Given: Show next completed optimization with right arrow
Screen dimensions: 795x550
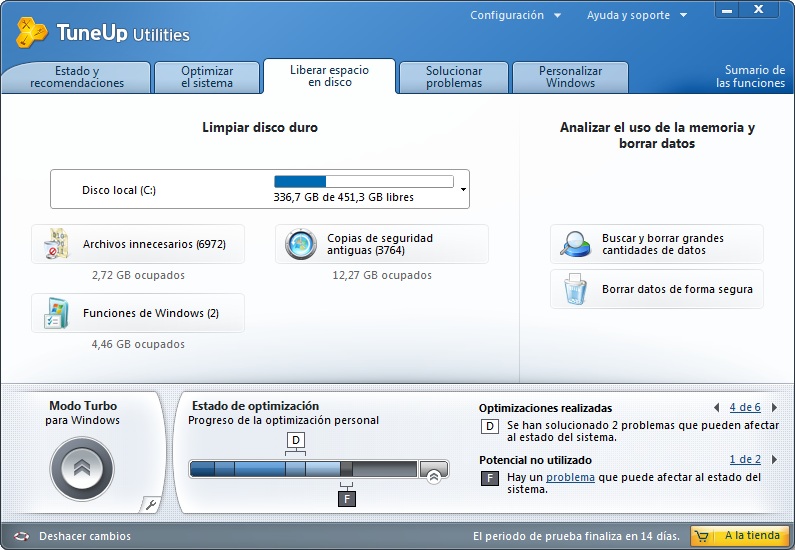Looking at the screenshot, I should point(774,407).
